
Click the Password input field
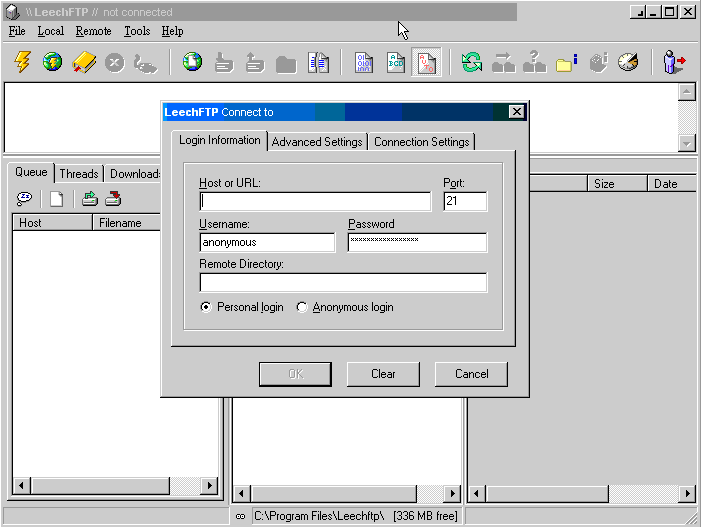[x=417, y=242]
